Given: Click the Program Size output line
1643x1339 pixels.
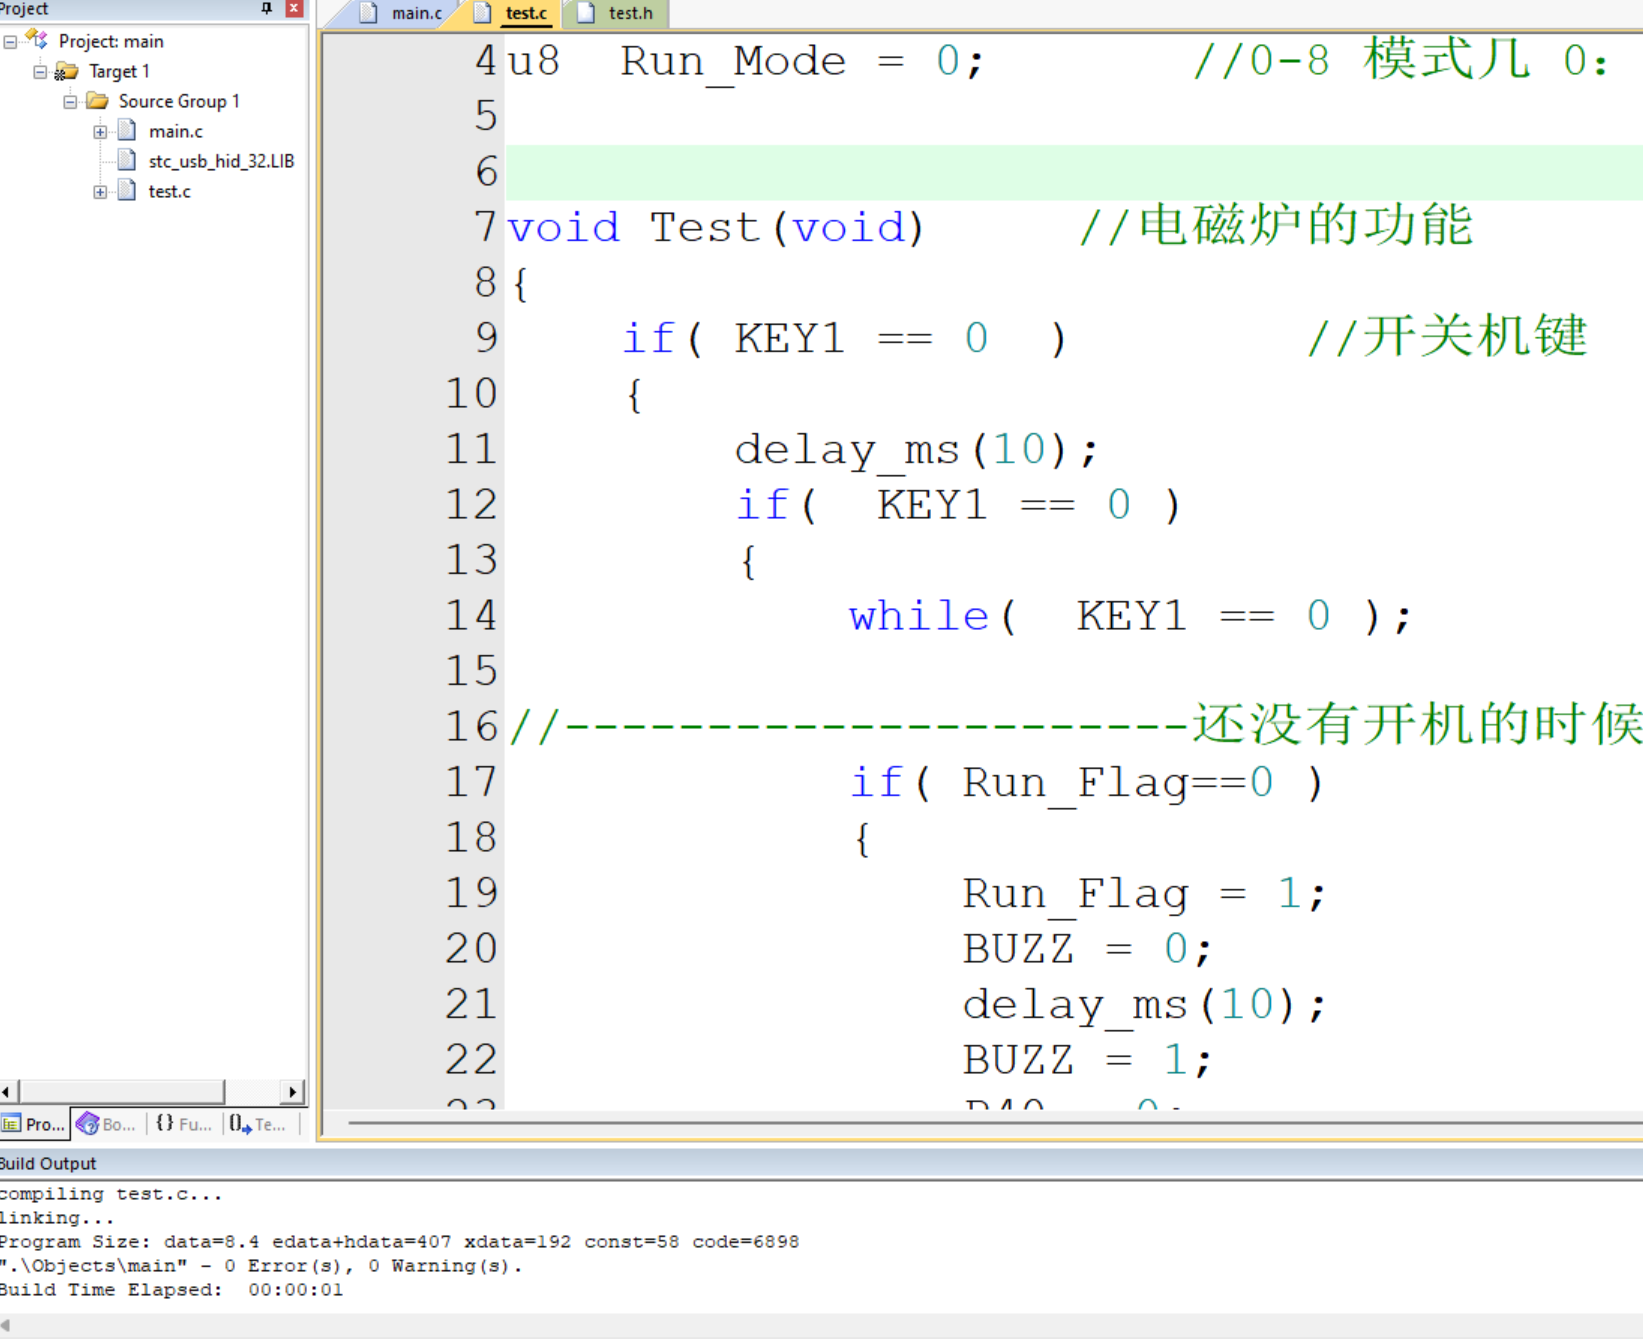Looking at the screenshot, I should click(x=399, y=1242).
